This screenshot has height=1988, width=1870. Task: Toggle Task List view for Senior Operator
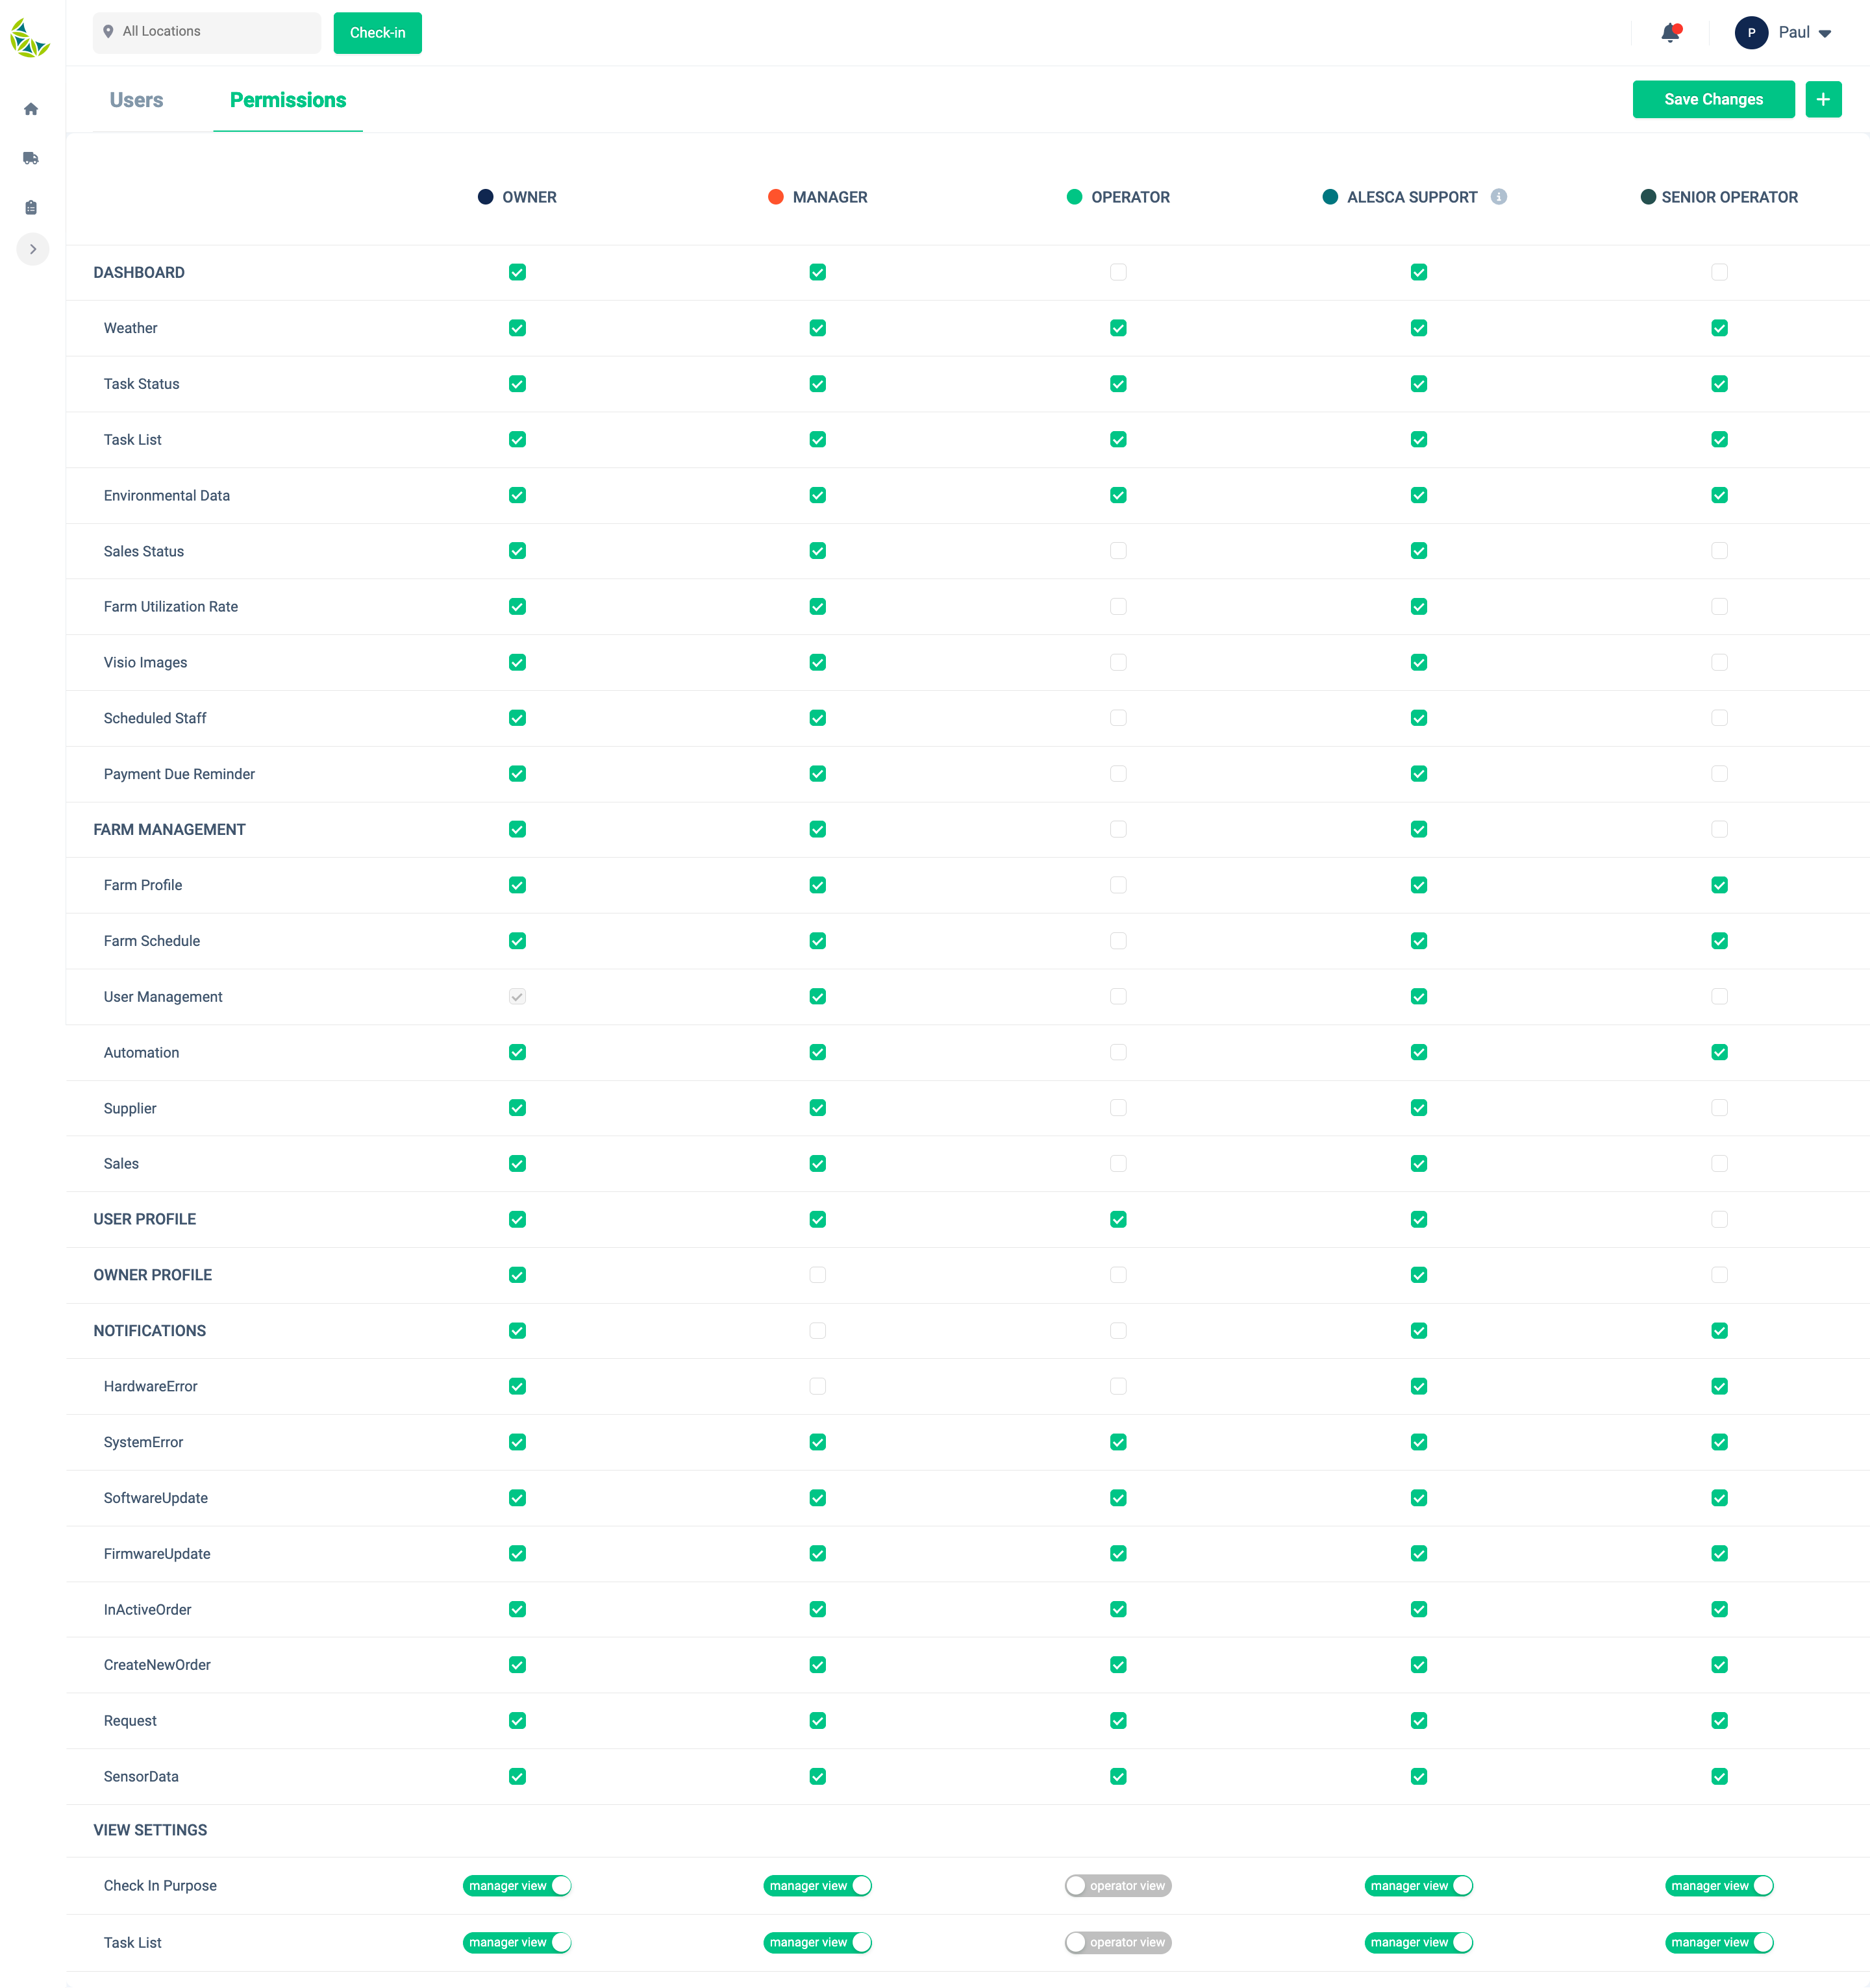pyautogui.click(x=1719, y=1943)
